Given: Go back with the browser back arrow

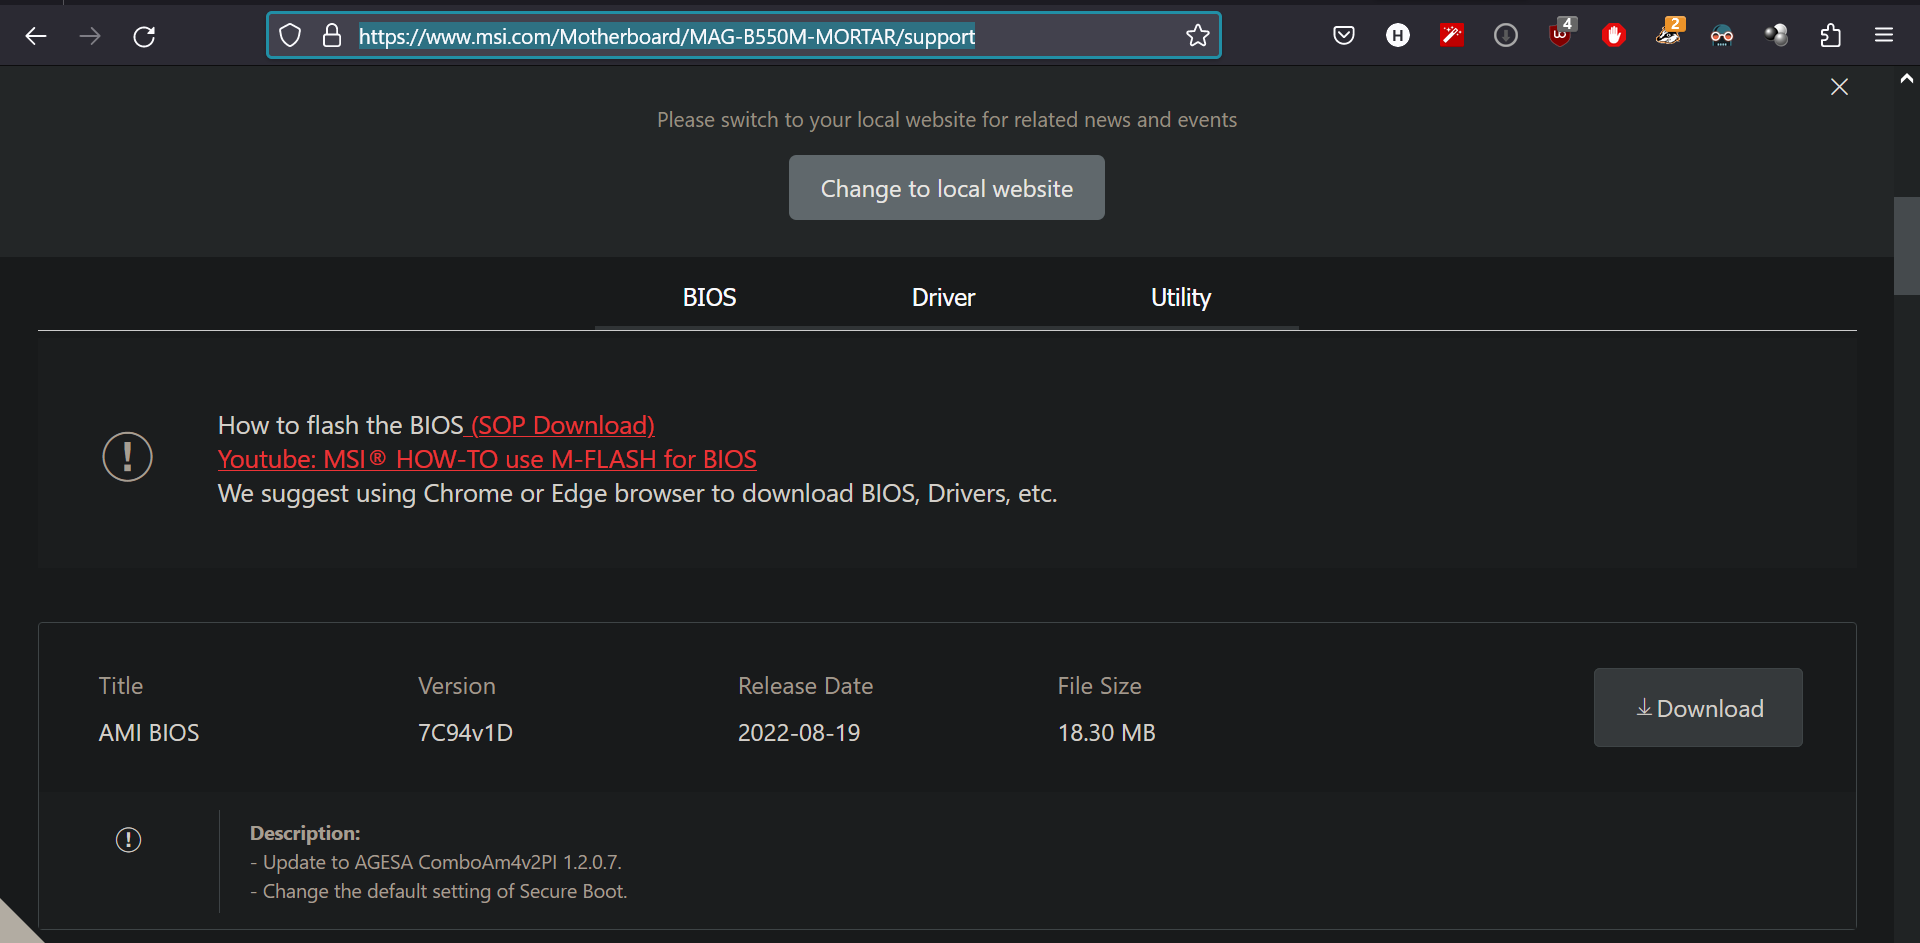Looking at the screenshot, I should click(x=36, y=36).
